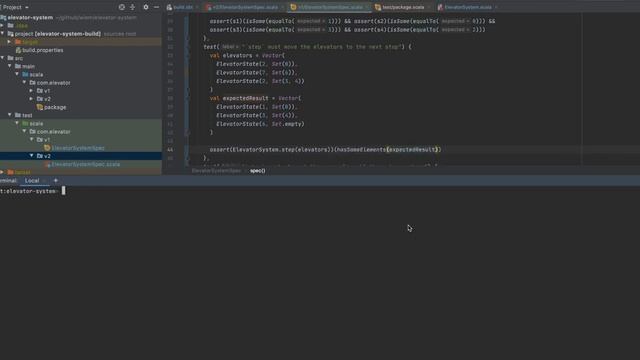
Task: Add a new terminal session with plus
Action: click(56, 180)
